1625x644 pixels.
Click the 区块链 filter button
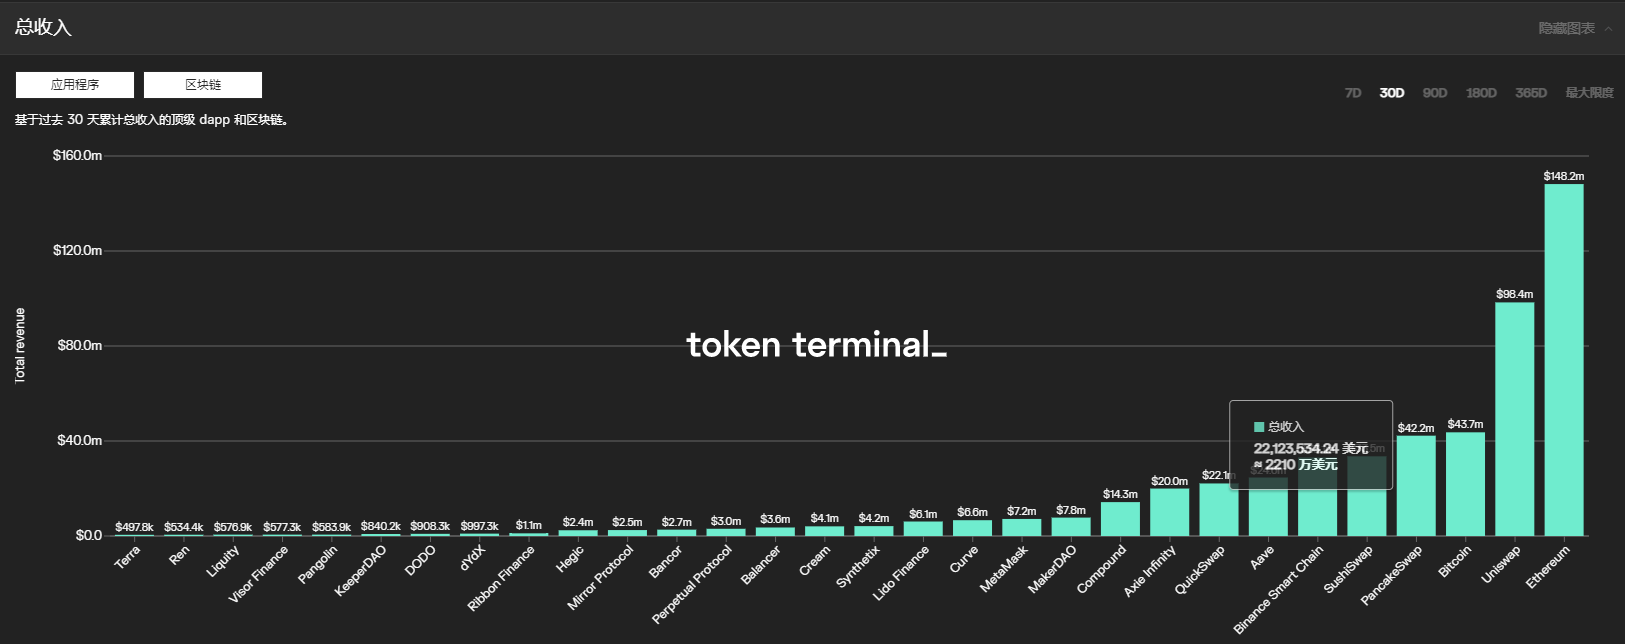click(x=203, y=85)
